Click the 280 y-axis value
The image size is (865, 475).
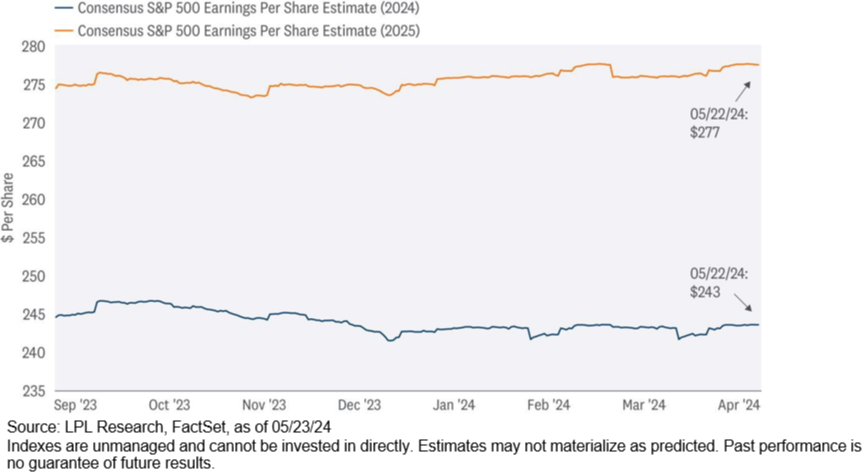click(x=30, y=47)
